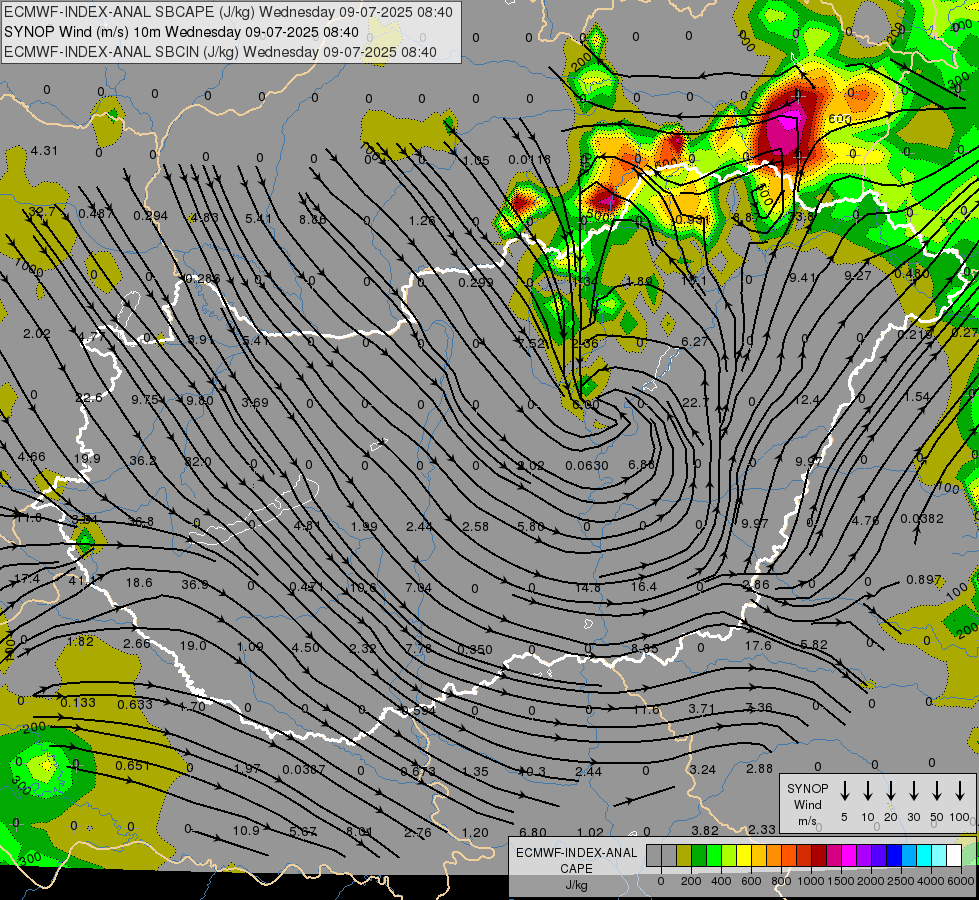Click the map value '12.4'
979x900 pixels.
click(806, 399)
